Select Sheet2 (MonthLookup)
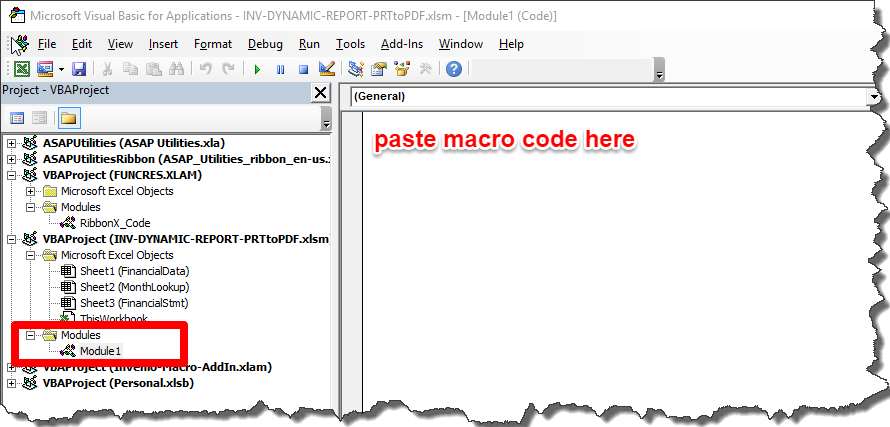The width and height of the screenshot is (890, 427). tap(135, 287)
